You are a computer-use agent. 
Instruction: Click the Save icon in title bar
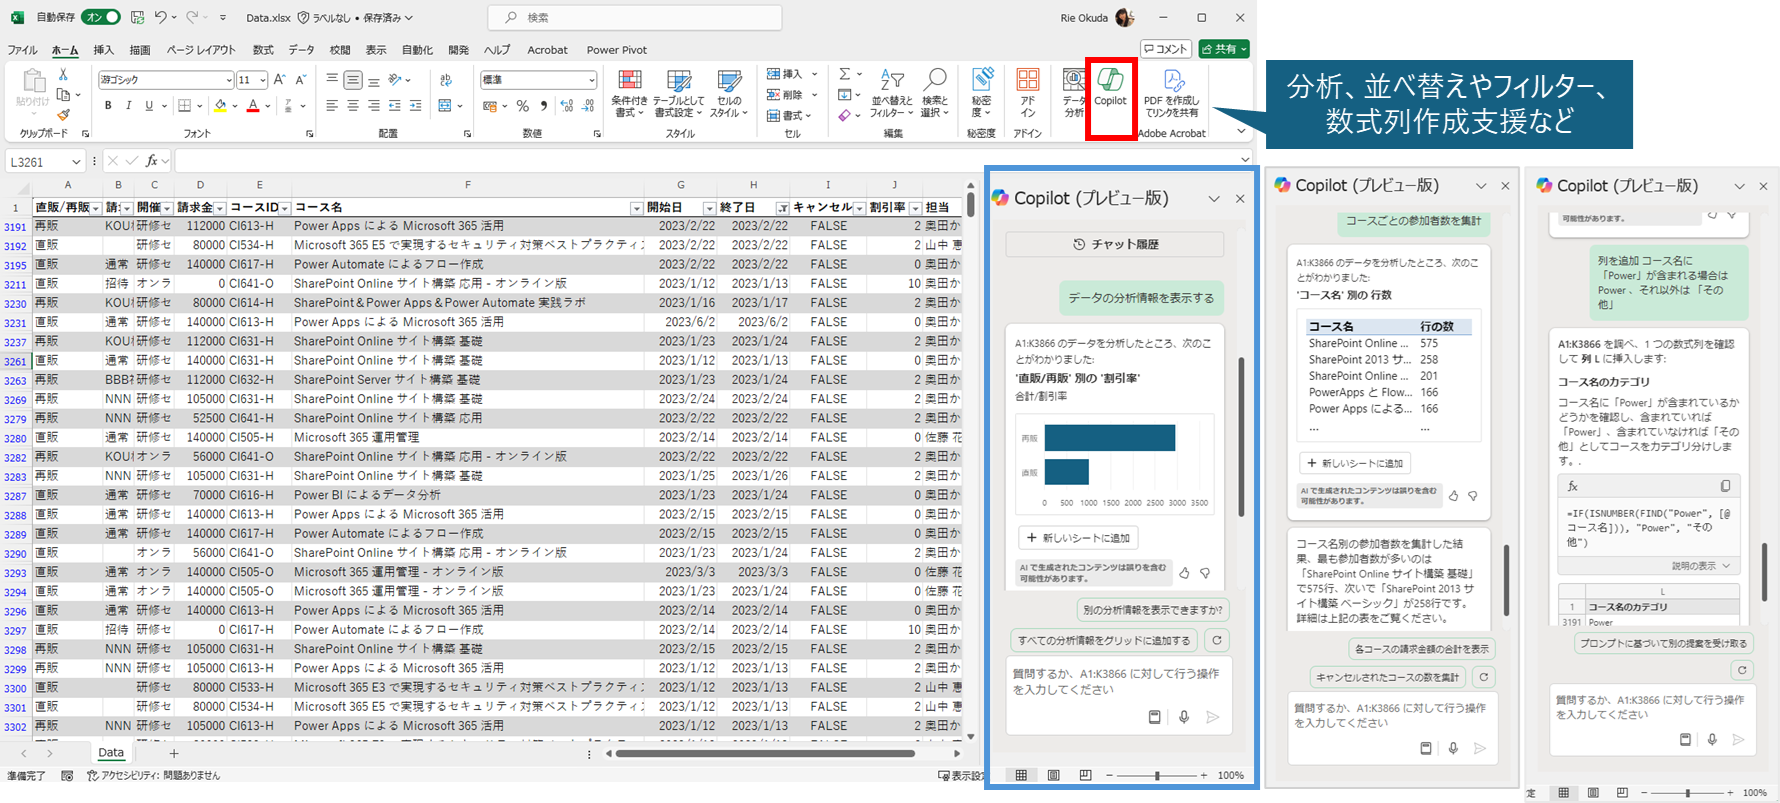pos(137,17)
